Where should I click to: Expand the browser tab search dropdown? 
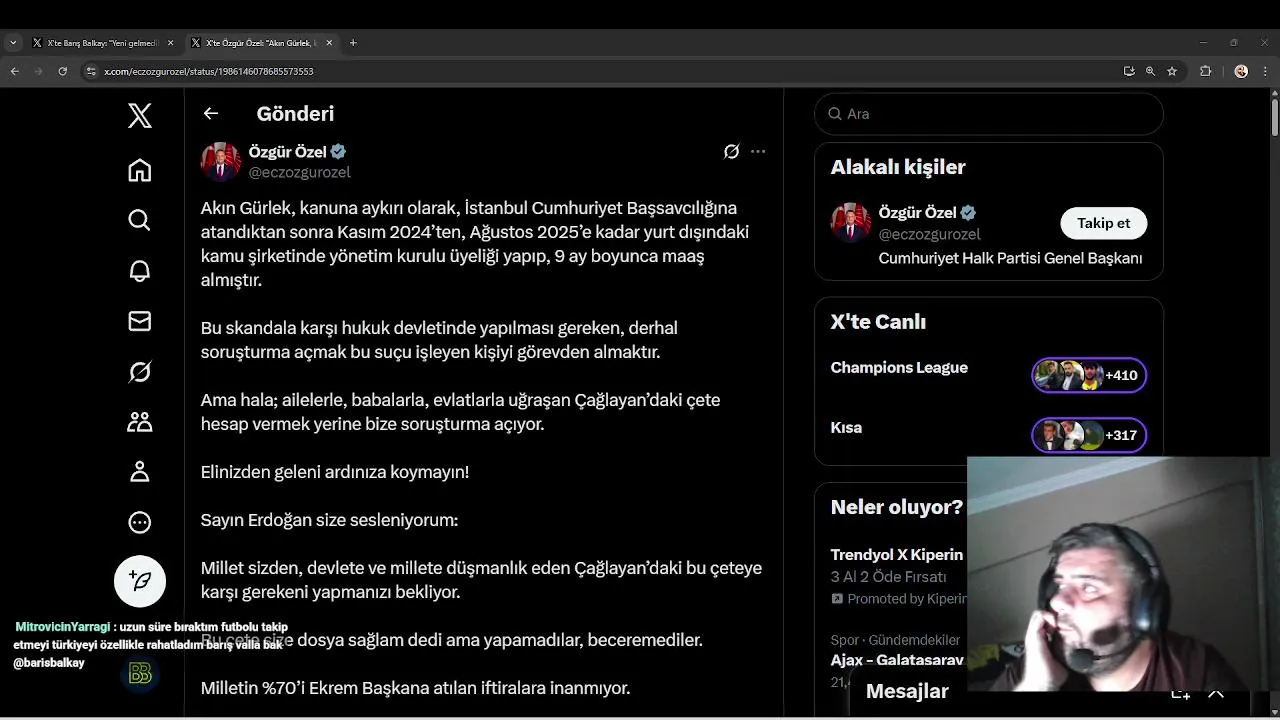click(13, 43)
